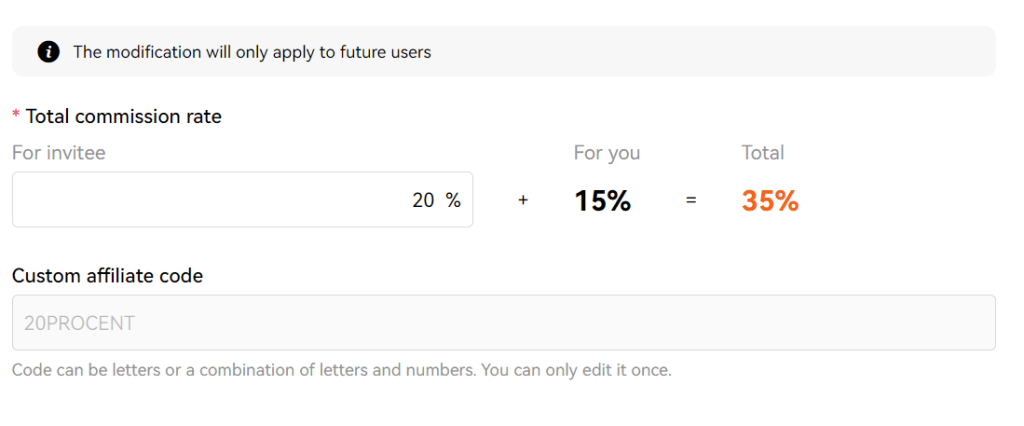Focus the For invitee commission input

(x=242, y=200)
